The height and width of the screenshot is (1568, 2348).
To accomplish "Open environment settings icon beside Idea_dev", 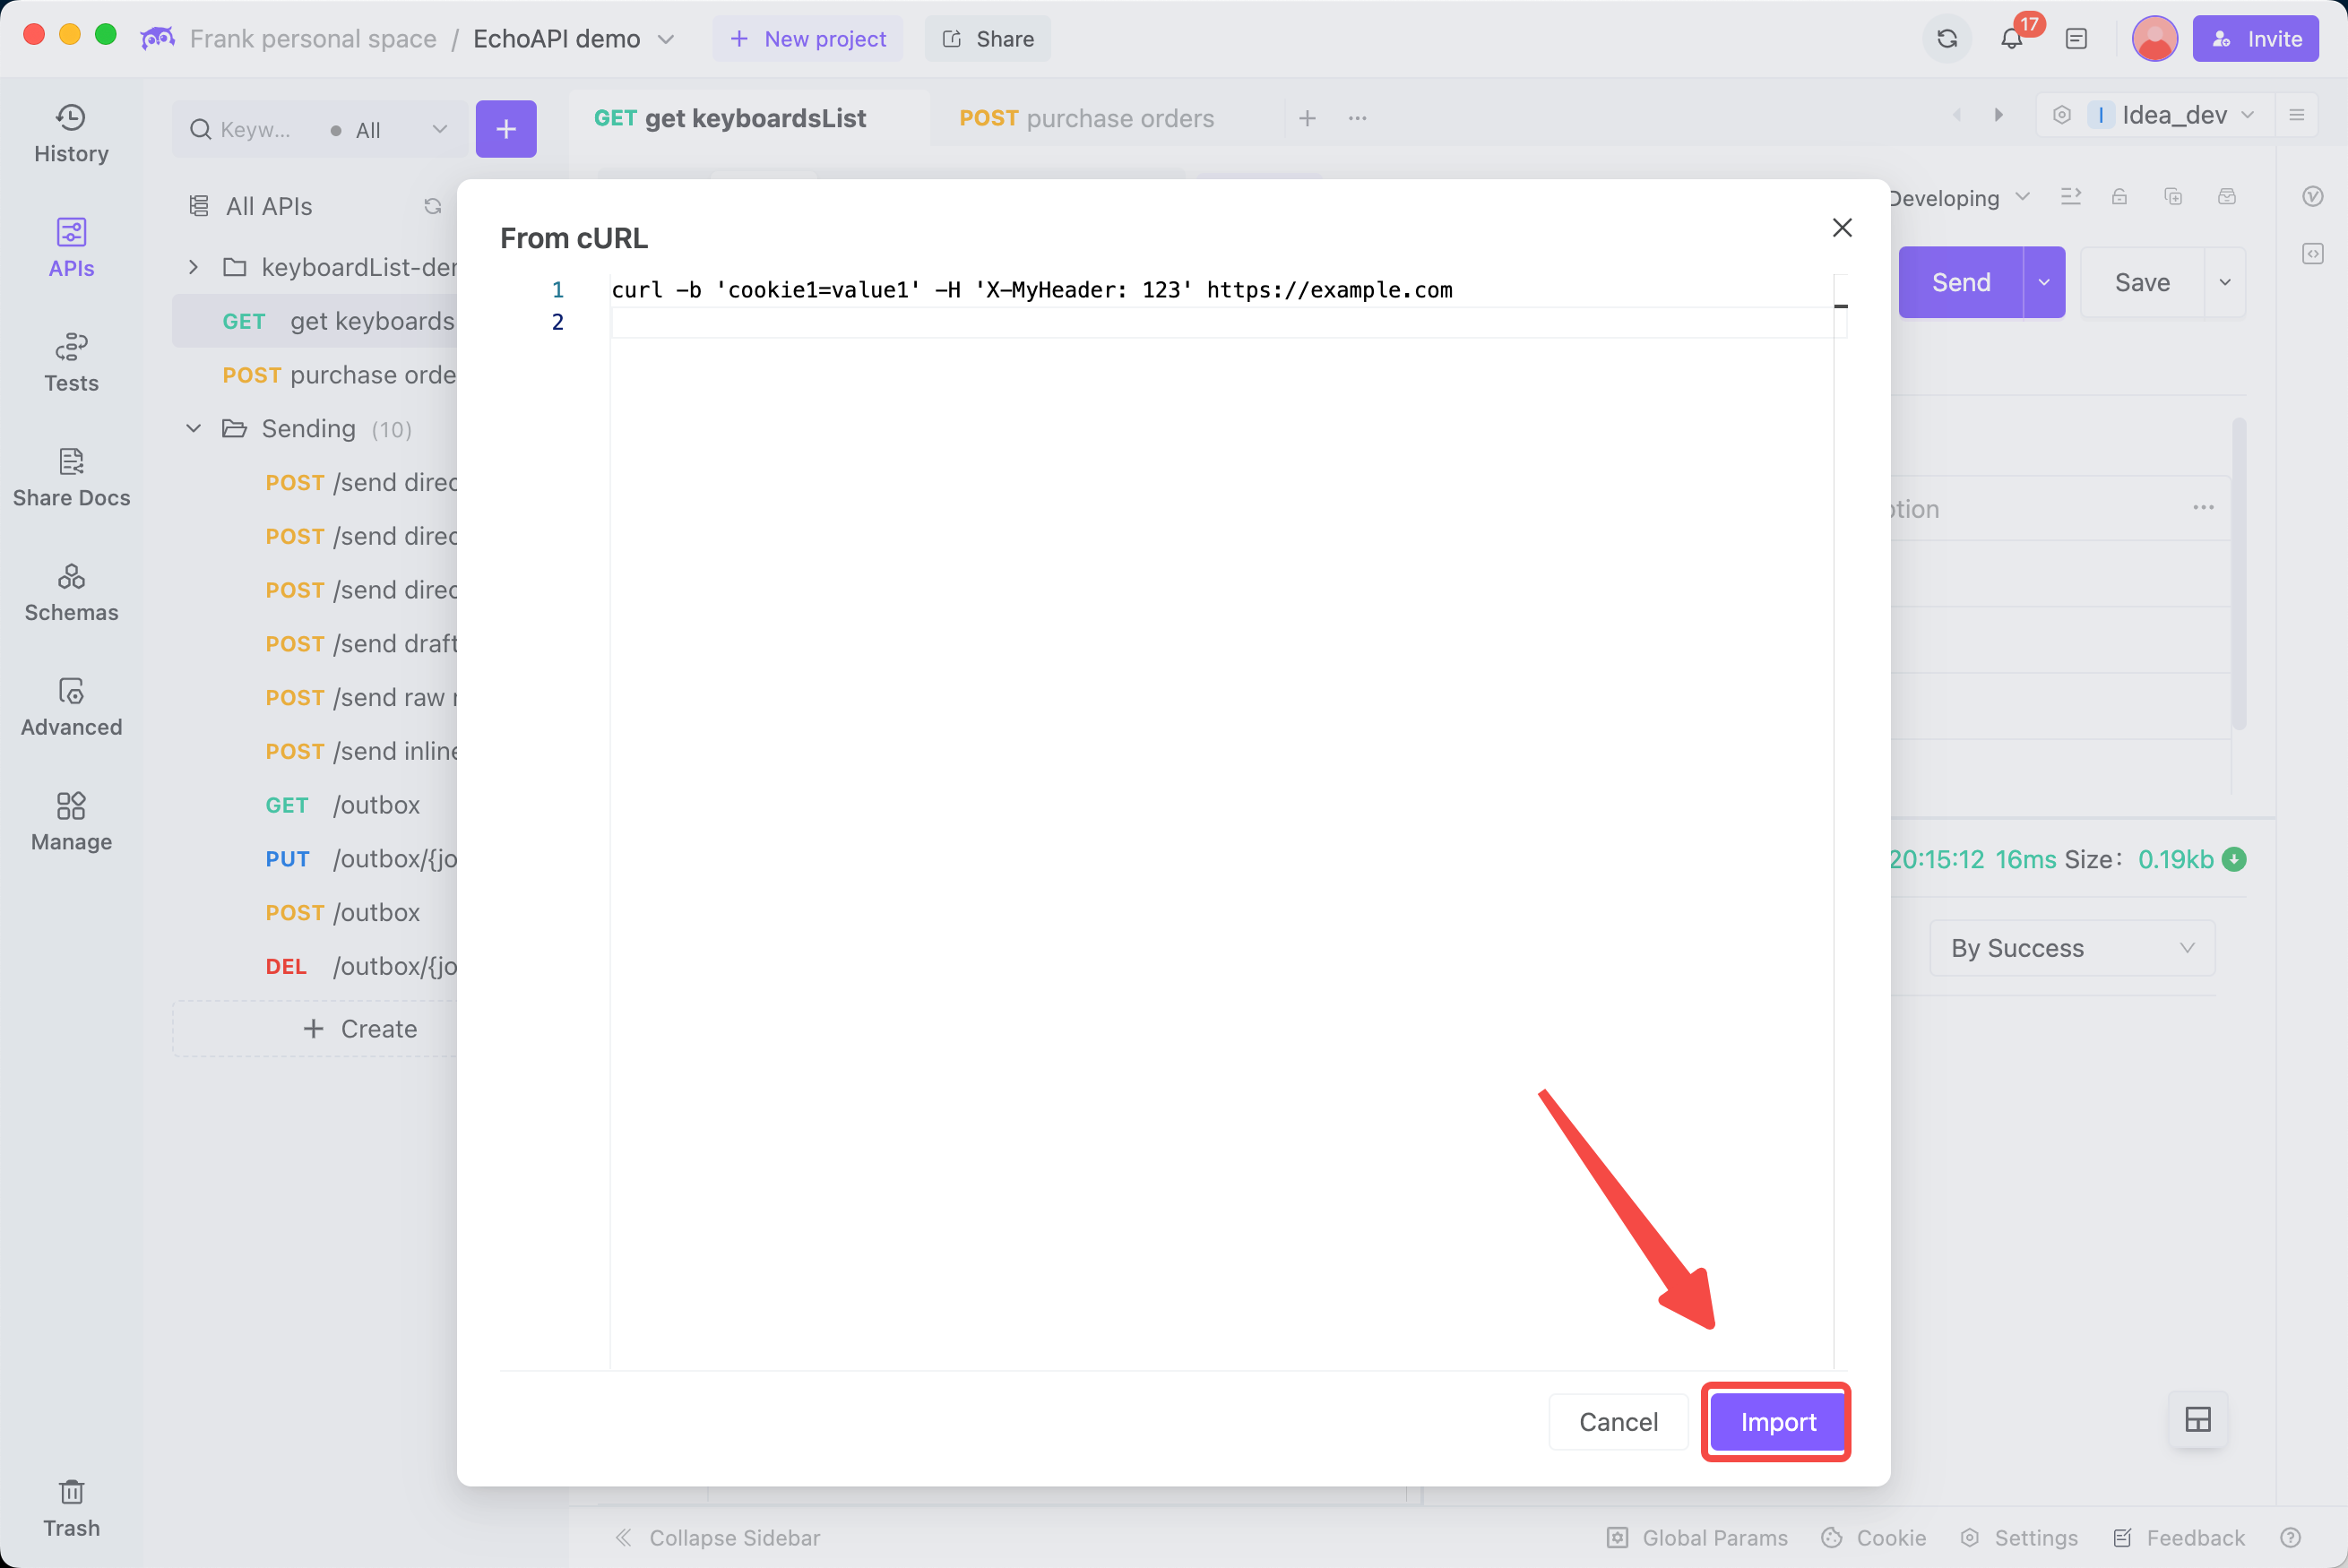I will tap(2061, 115).
